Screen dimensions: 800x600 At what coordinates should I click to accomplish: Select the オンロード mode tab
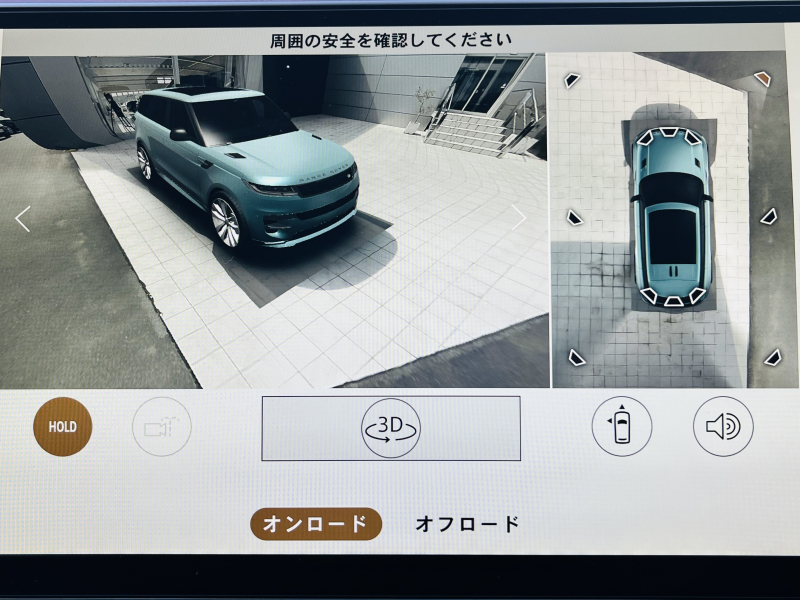point(316,524)
